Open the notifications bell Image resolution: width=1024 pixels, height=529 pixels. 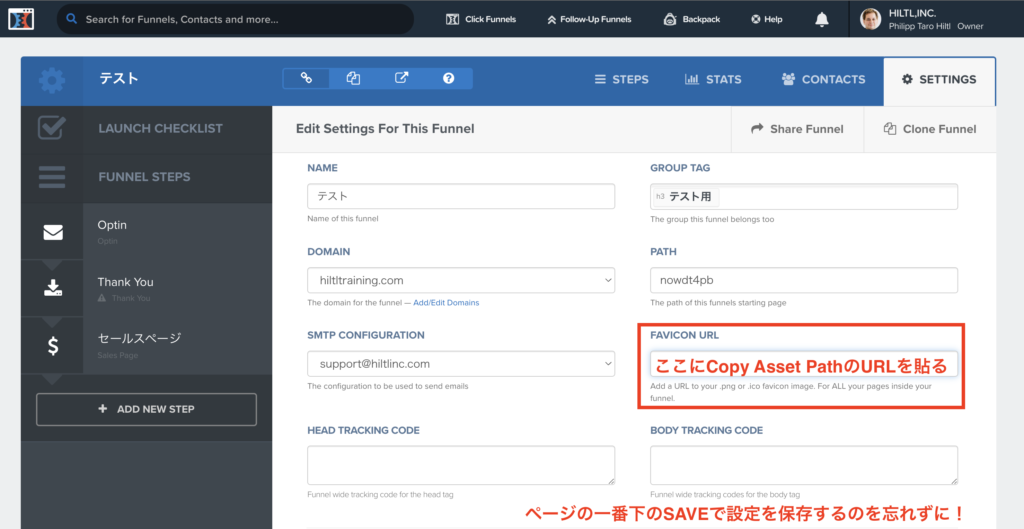click(x=822, y=20)
